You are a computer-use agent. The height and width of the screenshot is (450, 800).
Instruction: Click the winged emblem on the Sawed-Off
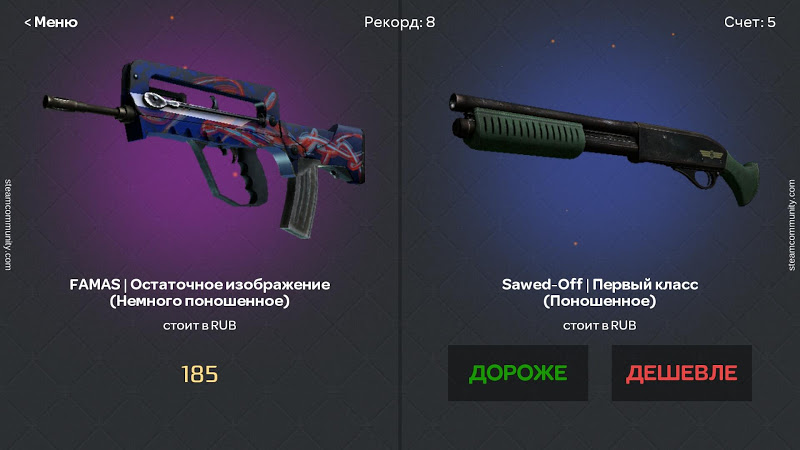click(x=711, y=154)
